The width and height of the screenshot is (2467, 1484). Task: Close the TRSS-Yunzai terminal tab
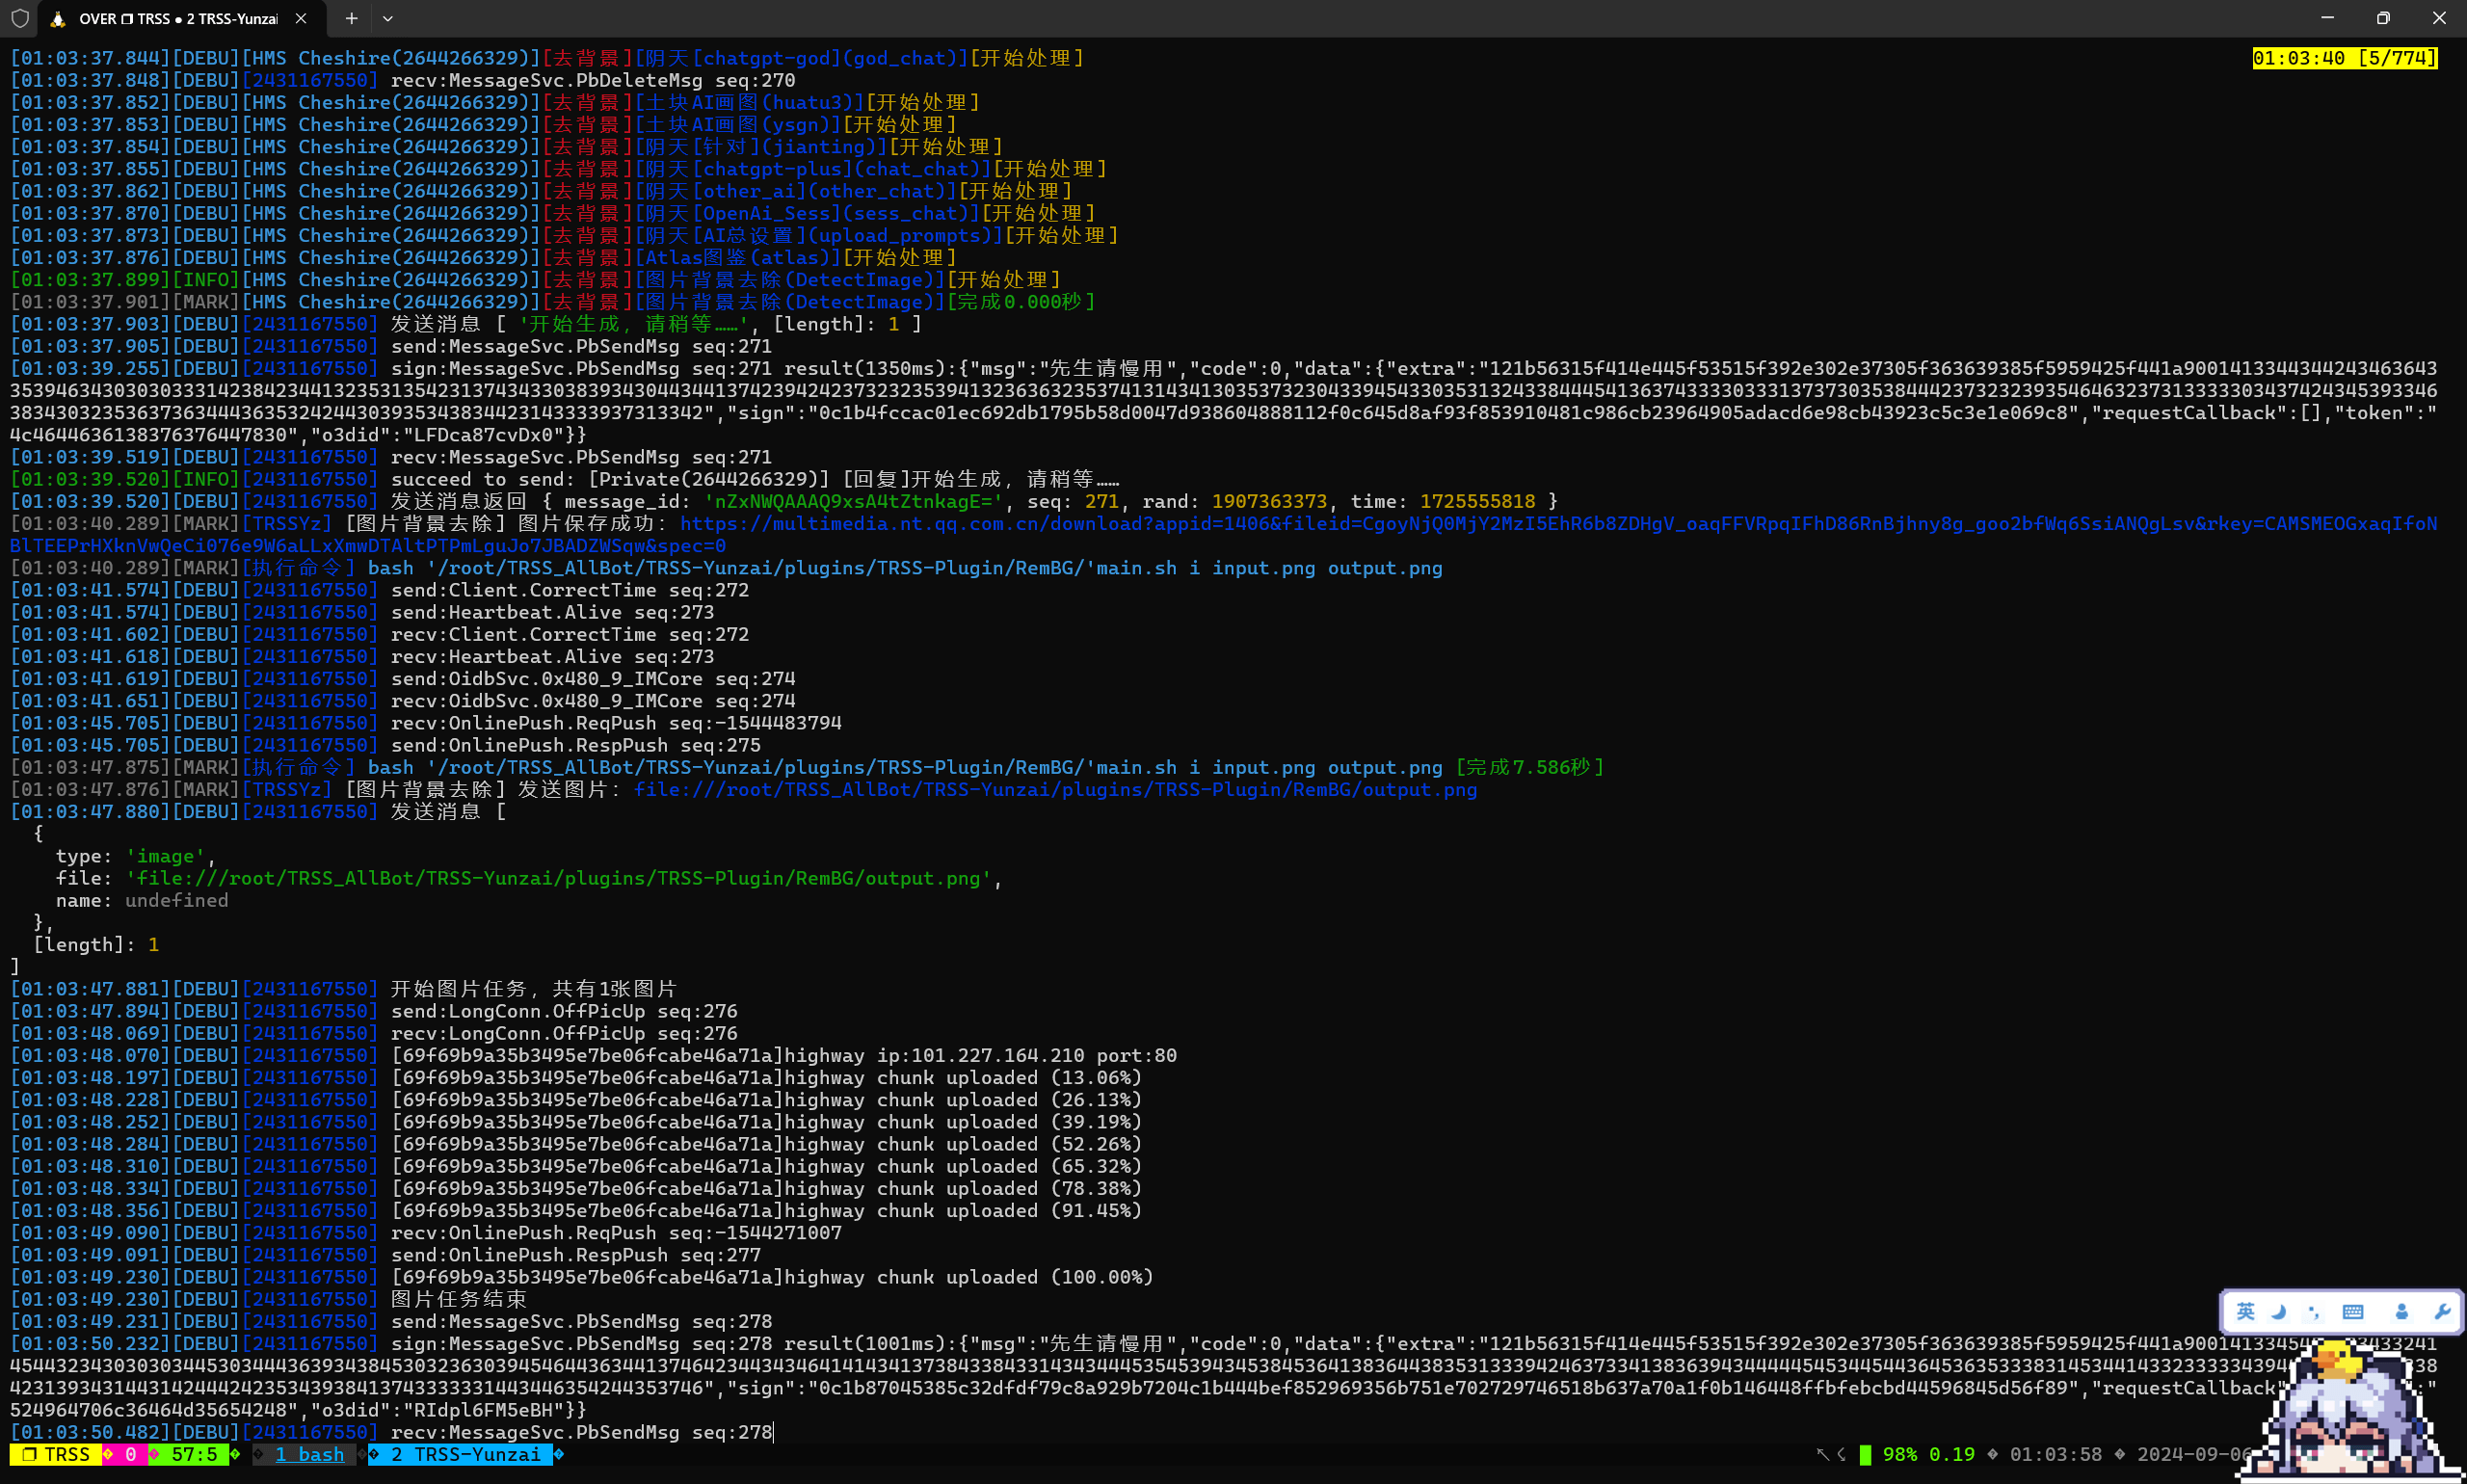(x=301, y=18)
